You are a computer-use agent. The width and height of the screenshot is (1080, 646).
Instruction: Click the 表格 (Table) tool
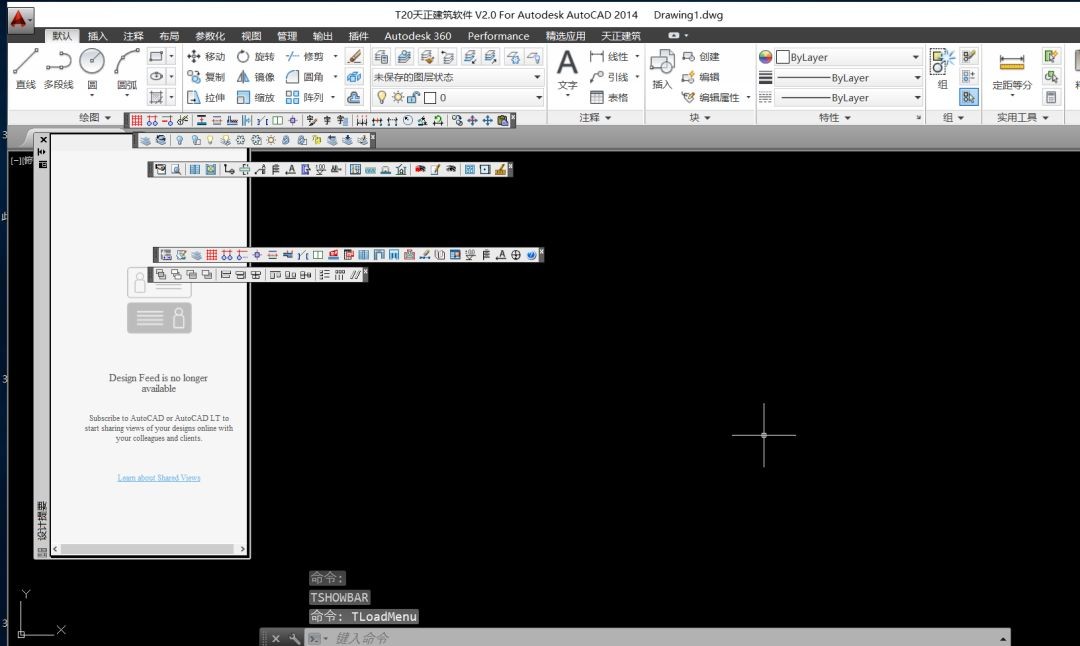[609, 97]
